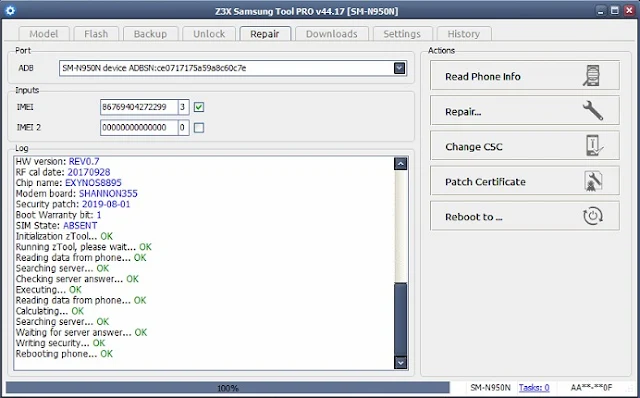Maximize the Z3X Samsung Tool window
Viewport: 640px width, 398px height.
tap(615, 11)
